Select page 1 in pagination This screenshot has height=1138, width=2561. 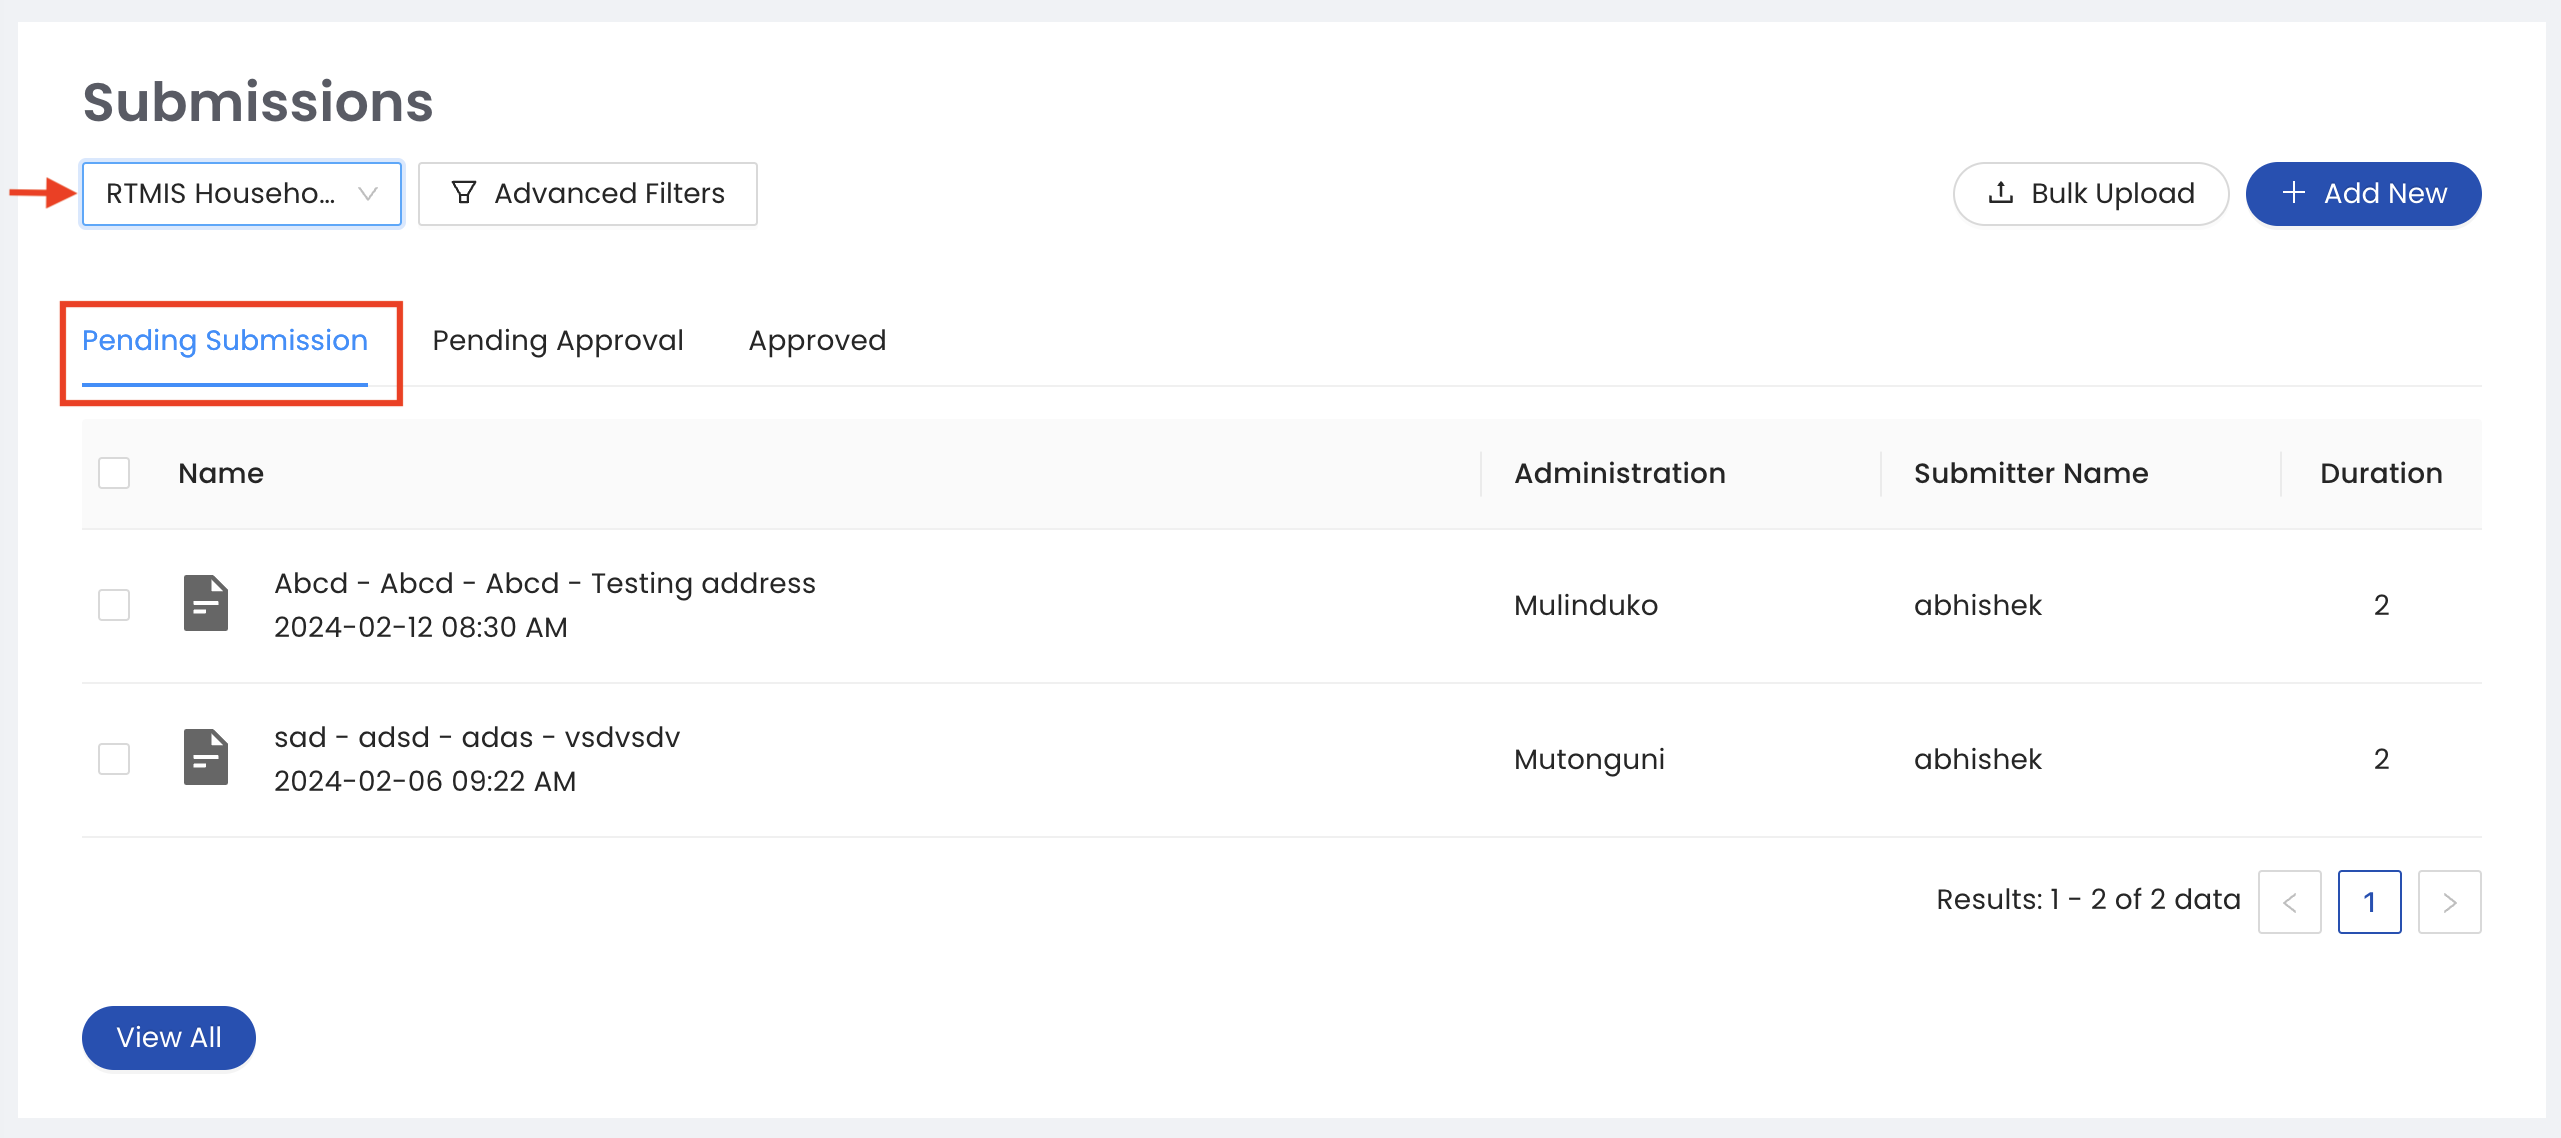point(2369,901)
